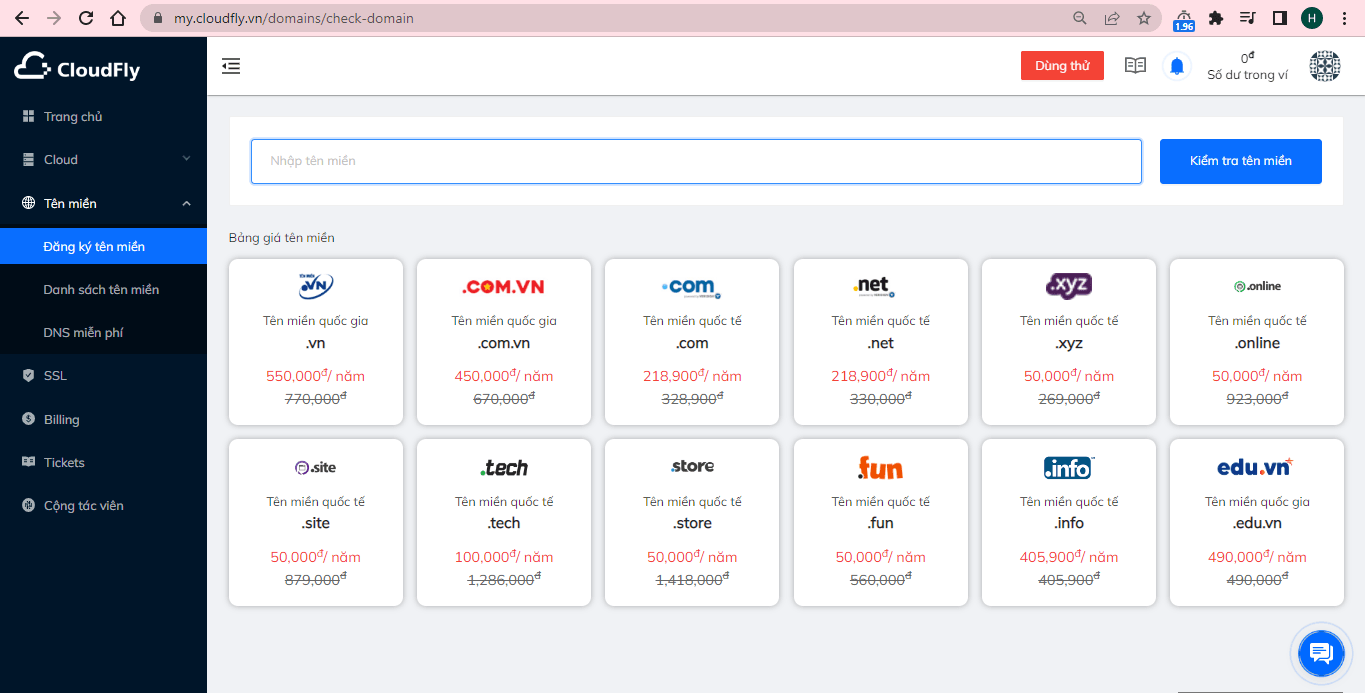Select the .fun domain card
This screenshot has height=693, width=1365.
pyautogui.click(x=881, y=522)
